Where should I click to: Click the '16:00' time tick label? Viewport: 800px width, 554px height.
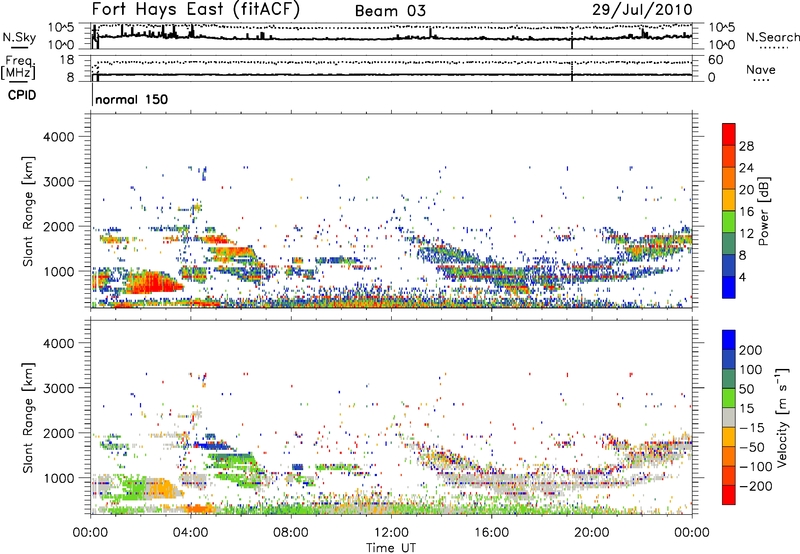(x=491, y=533)
